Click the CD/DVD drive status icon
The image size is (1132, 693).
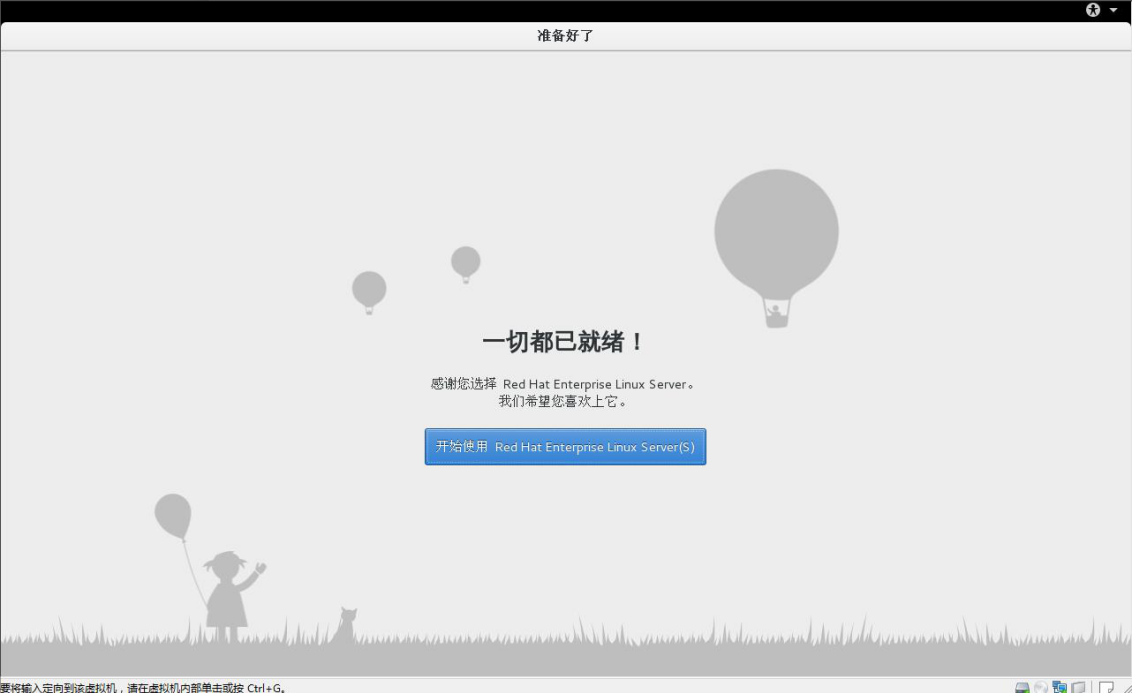tap(1040, 687)
